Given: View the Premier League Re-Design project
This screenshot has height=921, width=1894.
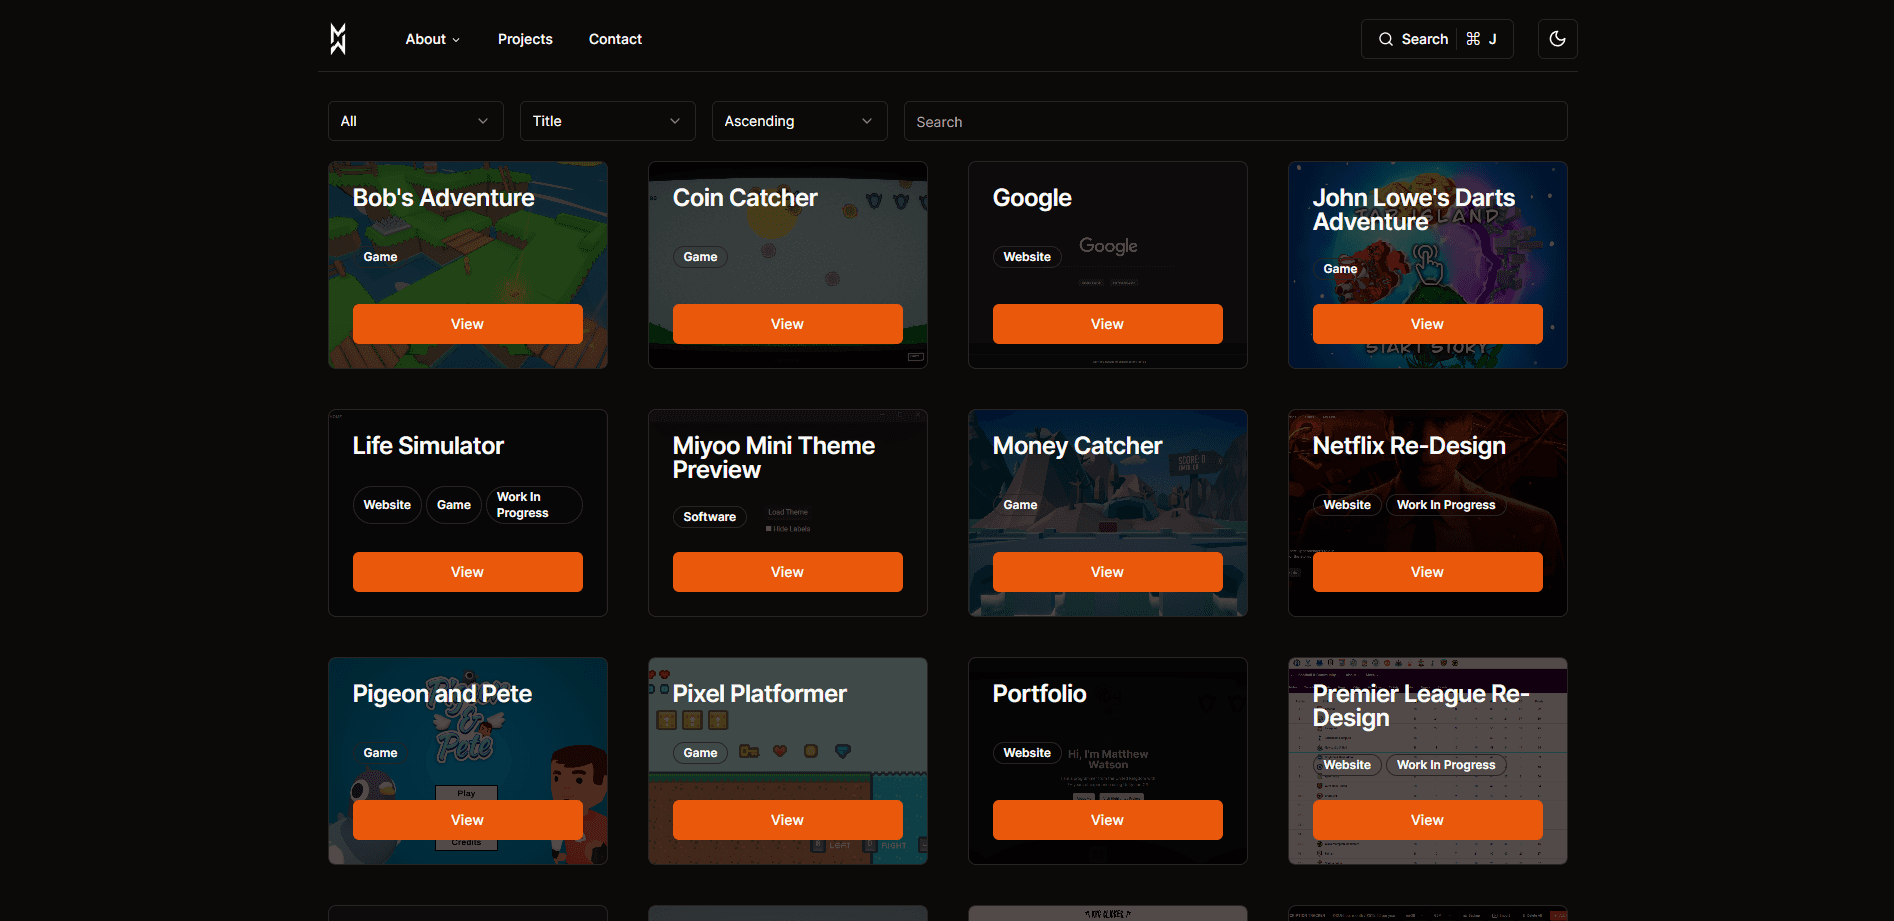Looking at the screenshot, I should [1428, 820].
